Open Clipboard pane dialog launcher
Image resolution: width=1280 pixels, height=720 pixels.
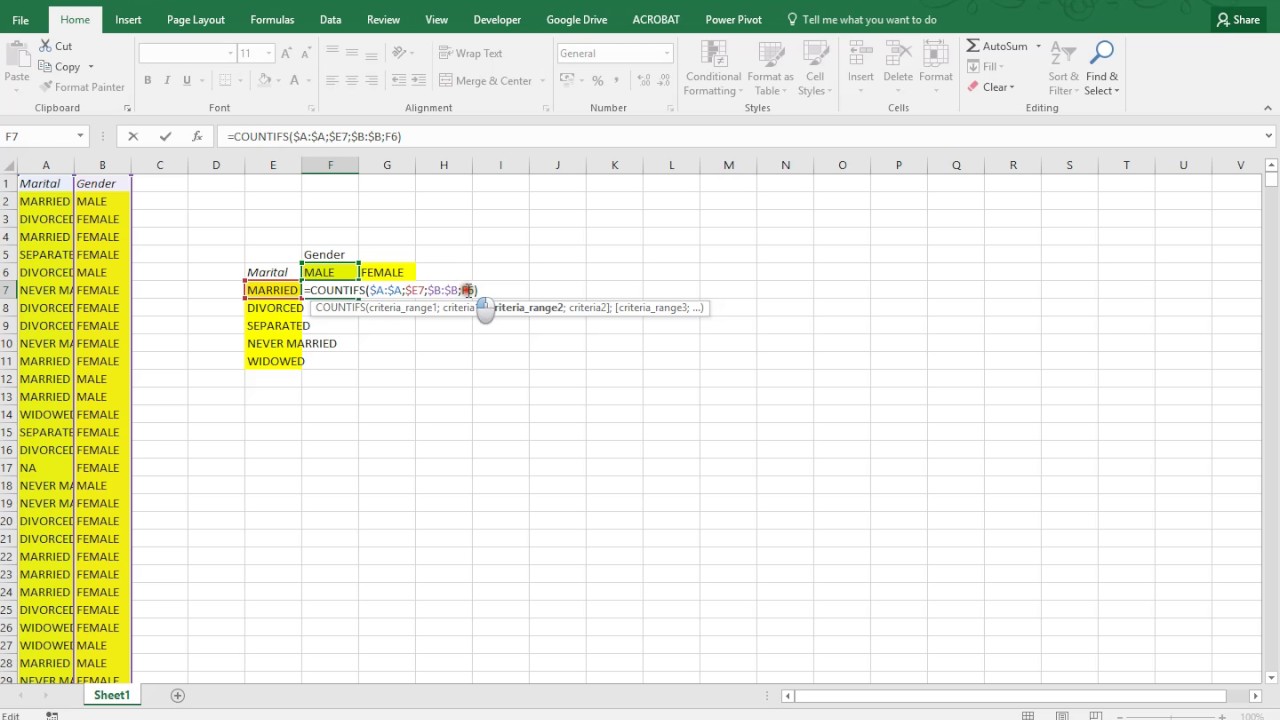point(127,108)
